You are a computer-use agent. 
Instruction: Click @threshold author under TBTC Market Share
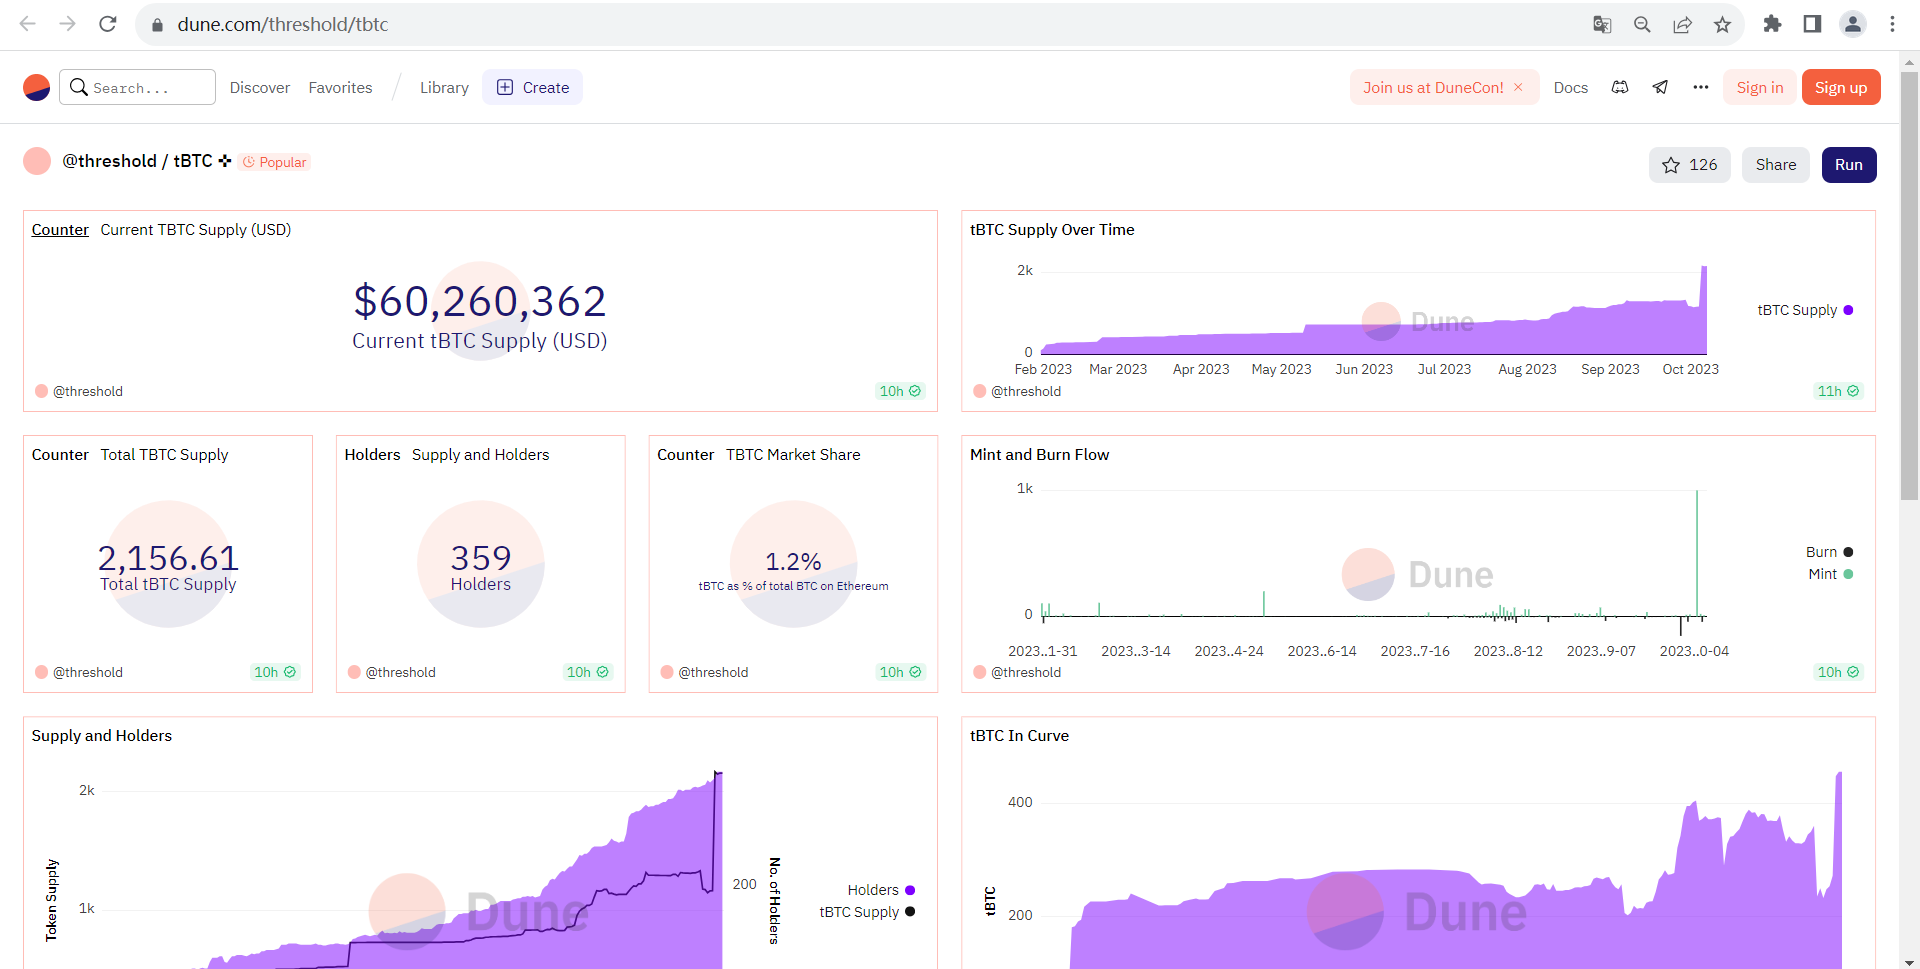tap(713, 672)
